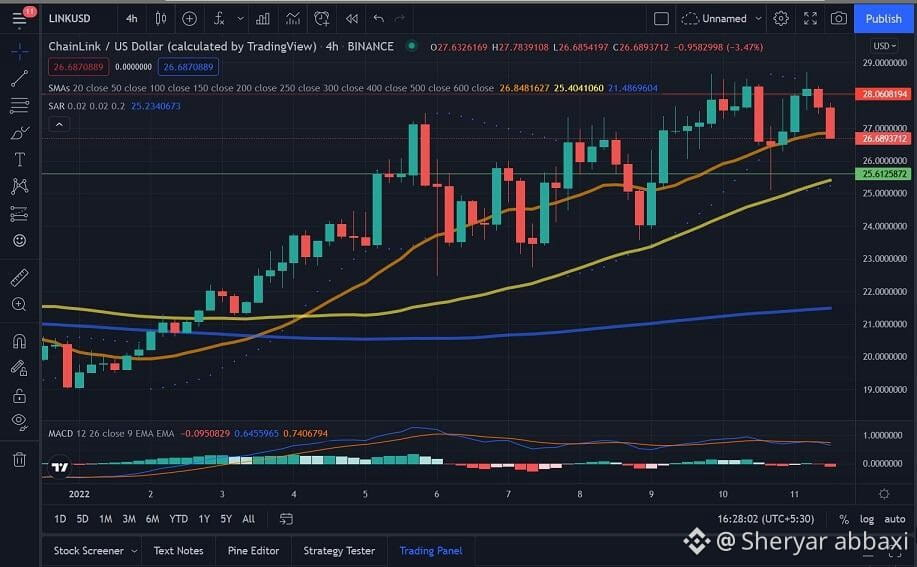Select the SAR indicator legend
The height and width of the screenshot is (567, 917).
(87, 106)
